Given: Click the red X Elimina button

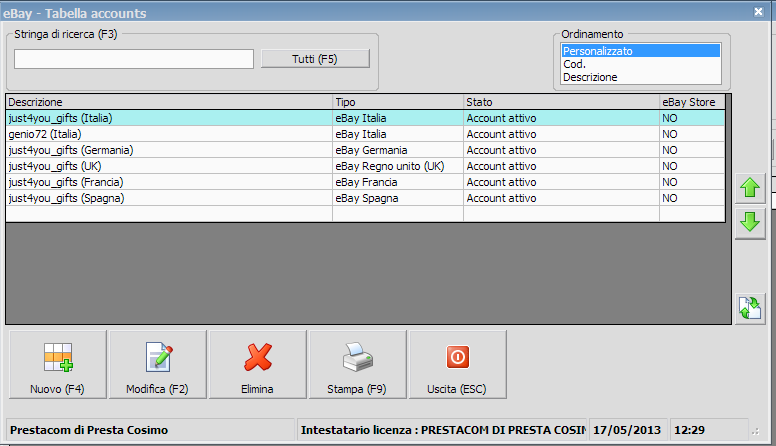Looking at the screenshot, I should coord(258,364).
